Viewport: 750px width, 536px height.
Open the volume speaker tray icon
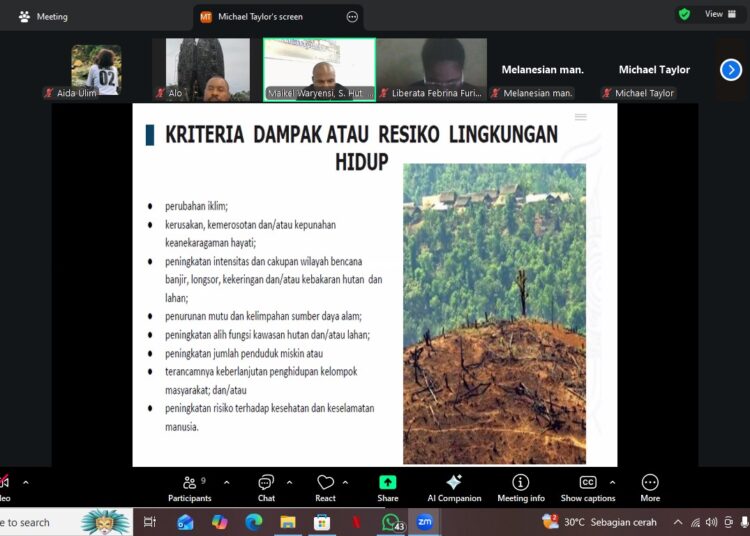[711, 522]
